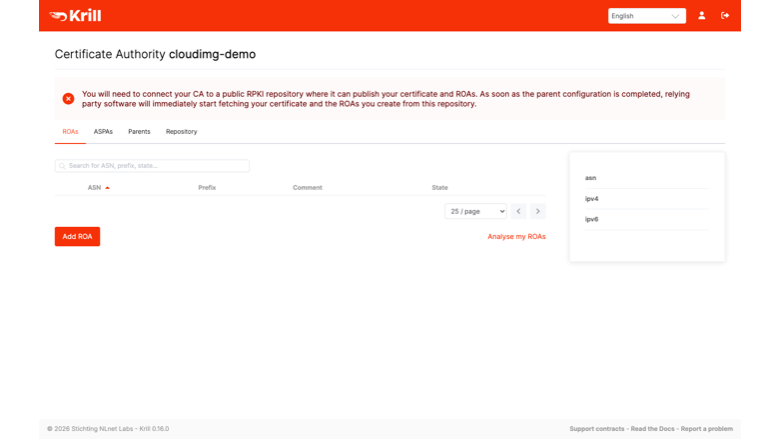780x439 pixels.
Task: Select the ROAs tab
Action: [x=70, y=132]
